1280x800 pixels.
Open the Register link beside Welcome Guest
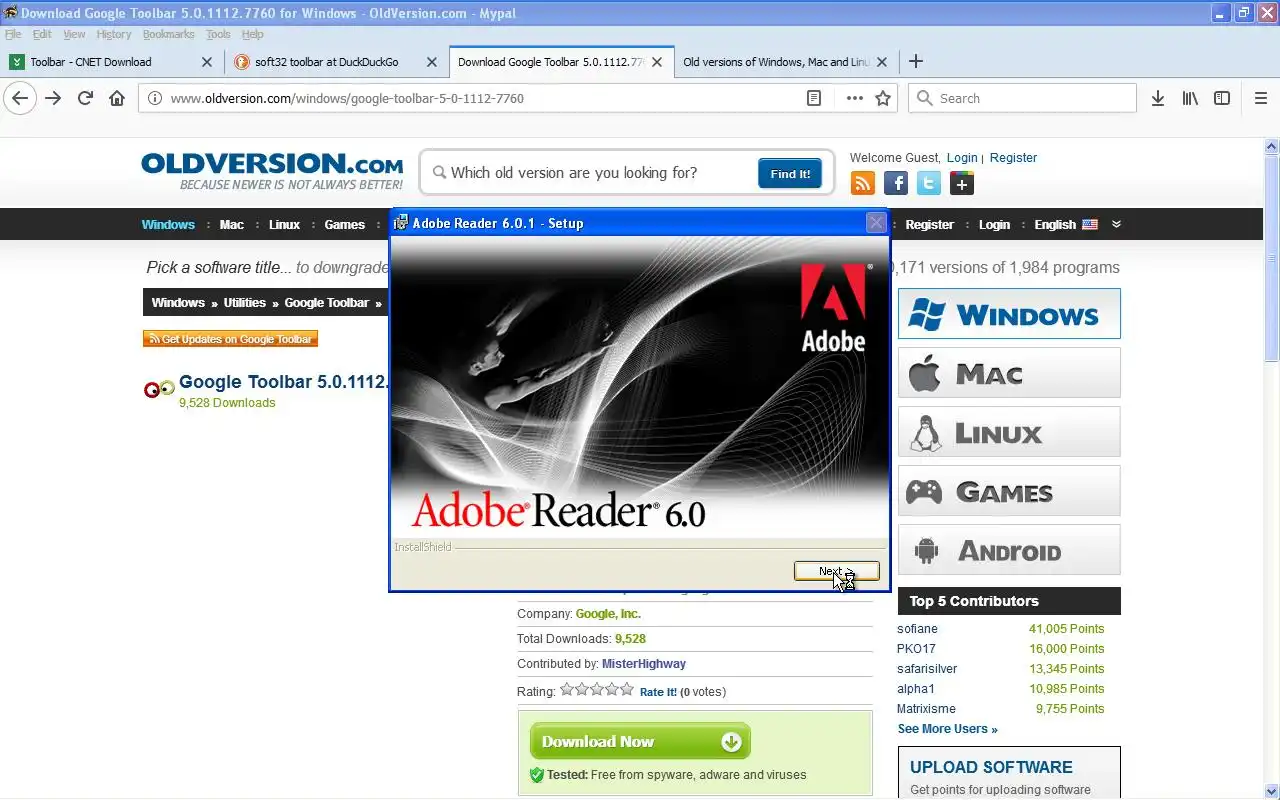click(x=1013, y=158)
